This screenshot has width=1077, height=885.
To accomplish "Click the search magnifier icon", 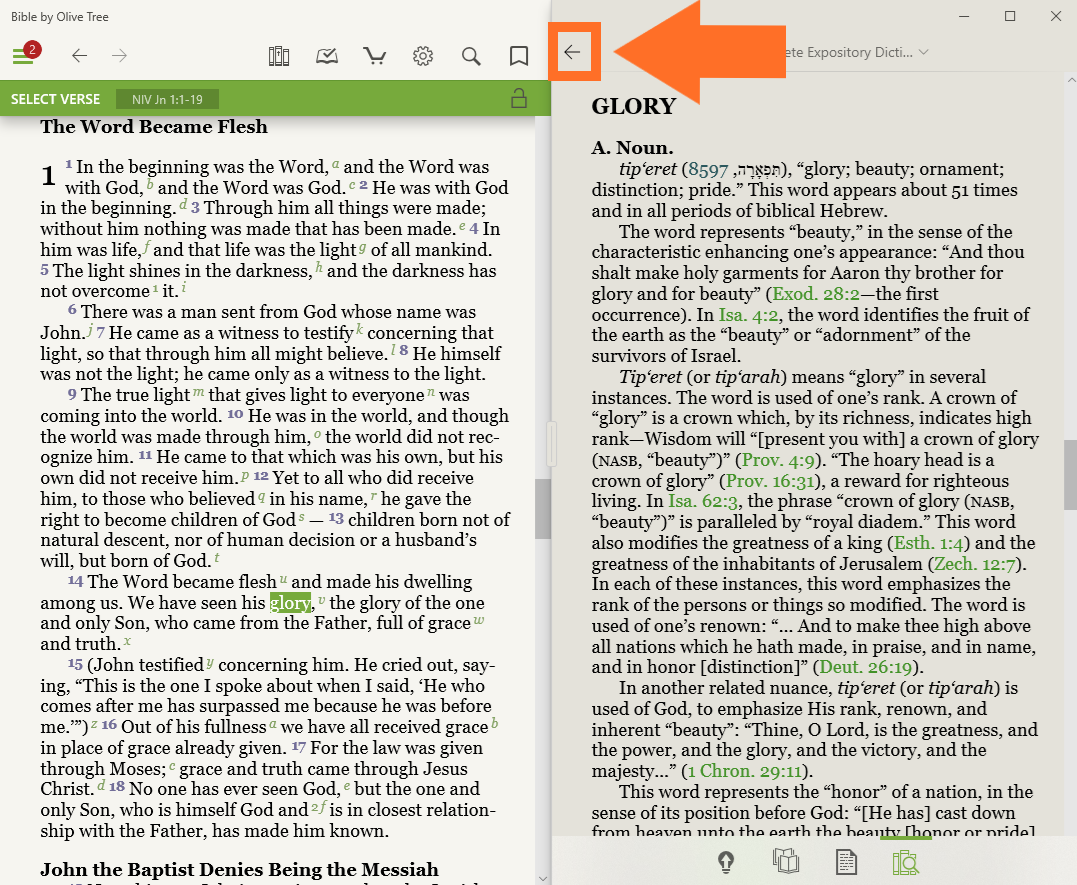I will pos(471,56).
